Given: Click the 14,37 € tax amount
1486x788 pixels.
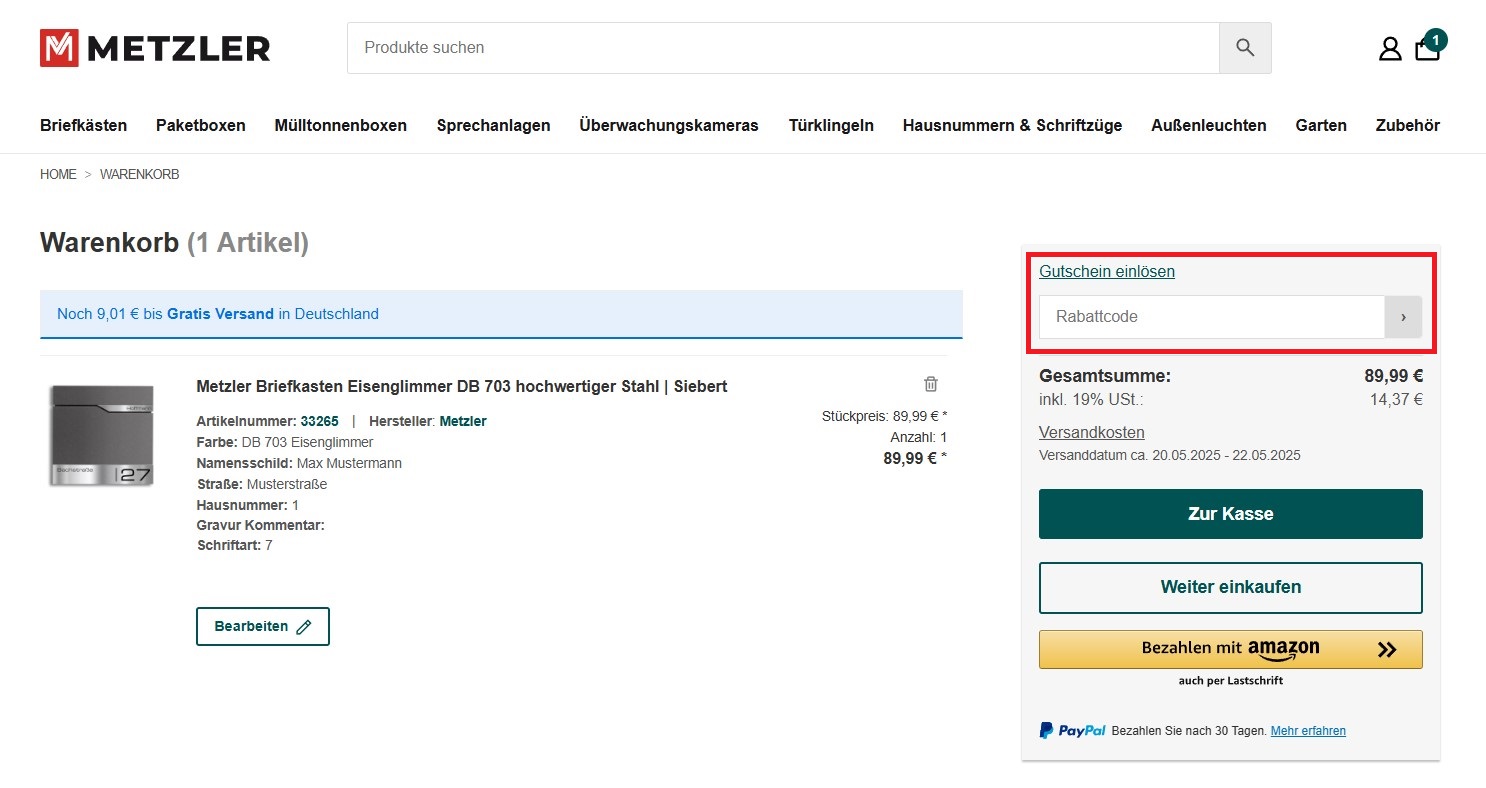Looking at the screenshot, I should click(x=1396, y=399).
